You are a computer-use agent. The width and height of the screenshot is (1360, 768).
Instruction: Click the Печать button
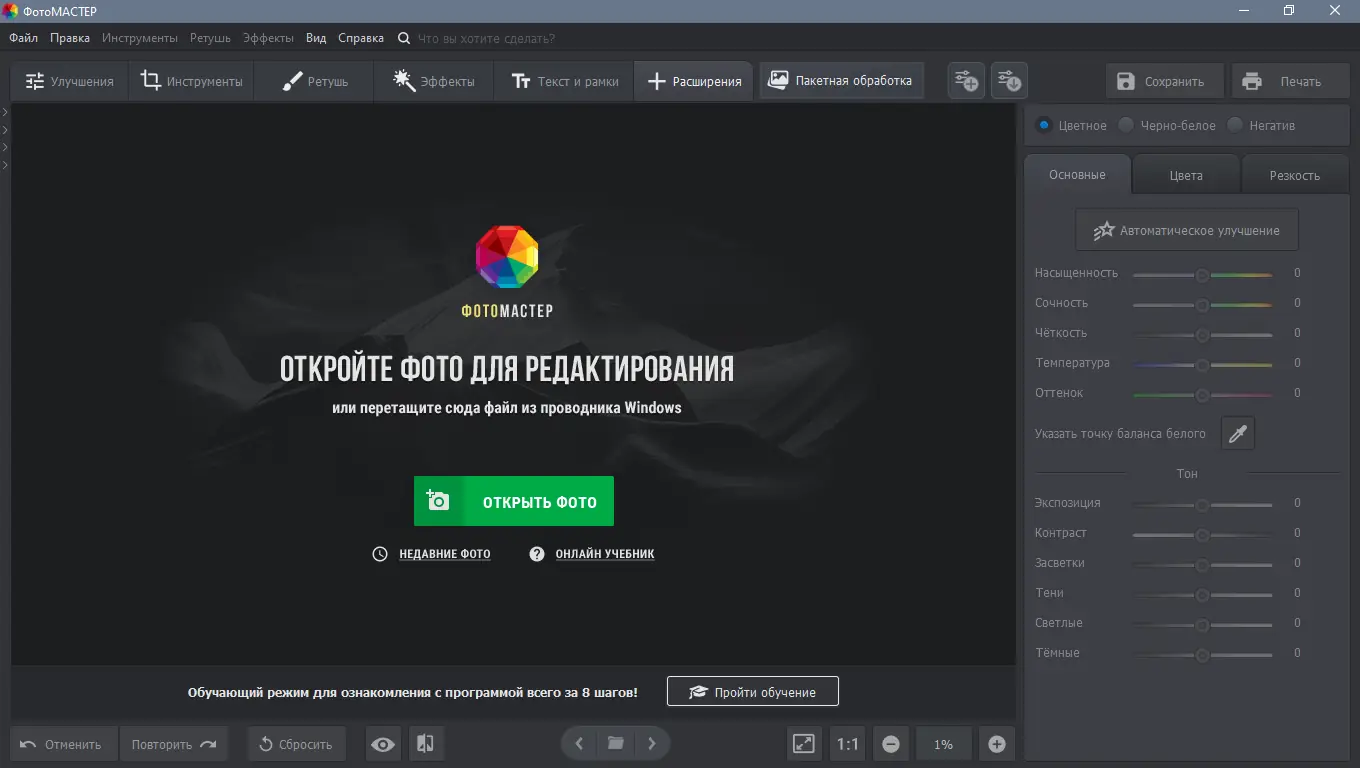(1290, 81)
